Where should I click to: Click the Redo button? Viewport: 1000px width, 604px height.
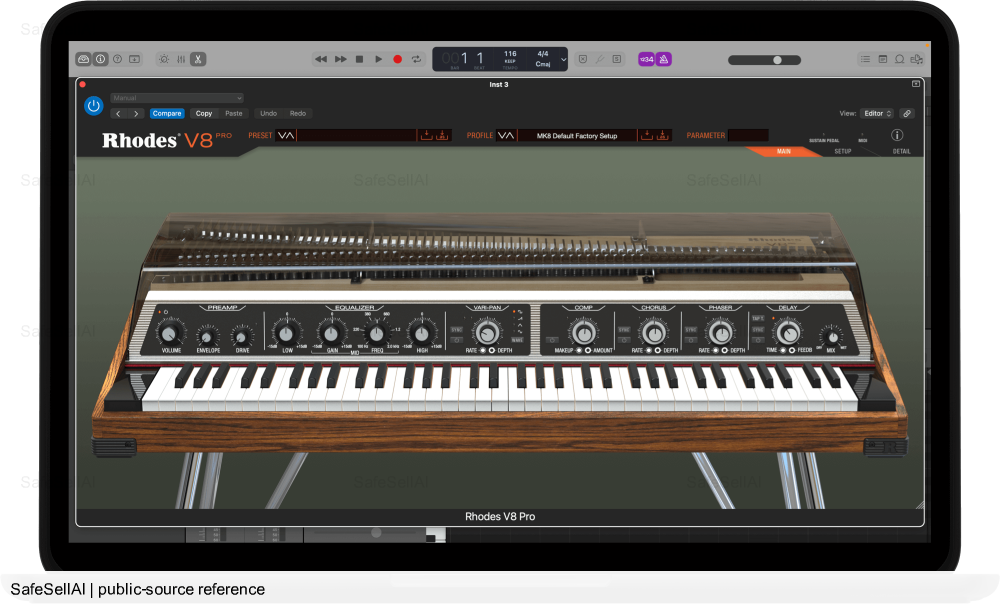[298, 114]
